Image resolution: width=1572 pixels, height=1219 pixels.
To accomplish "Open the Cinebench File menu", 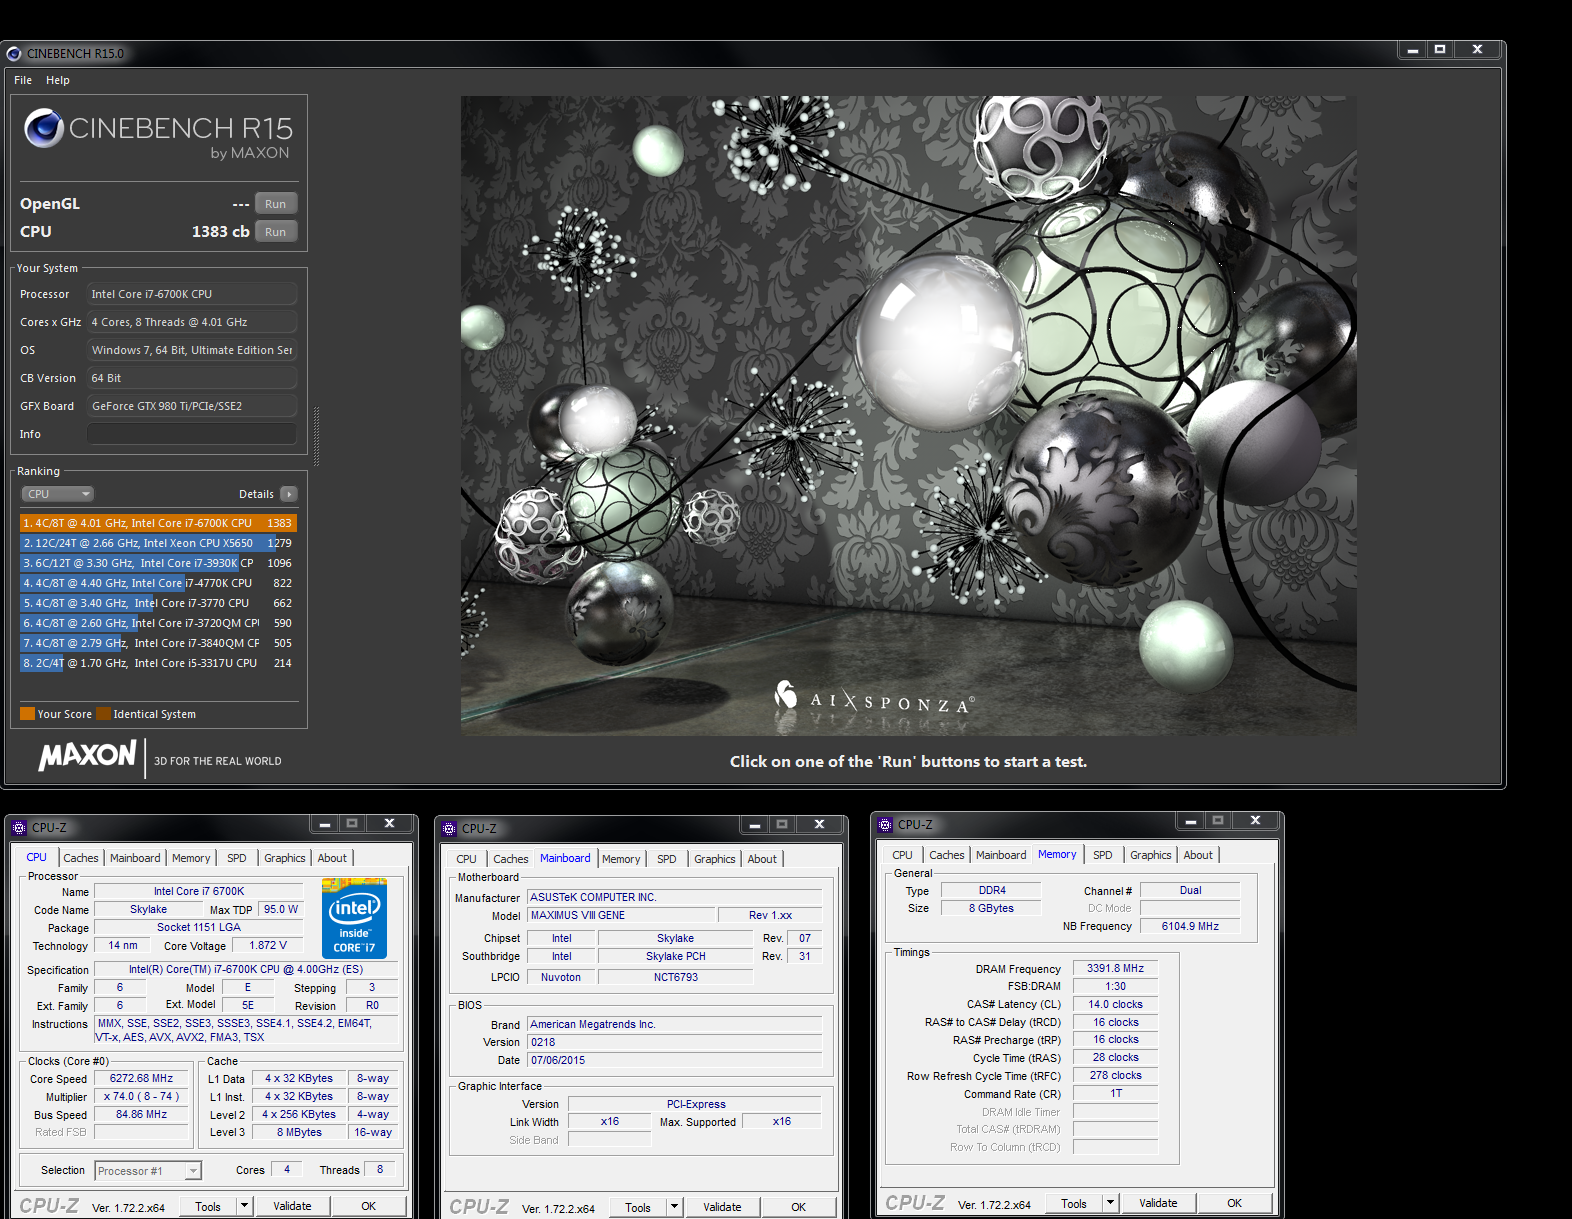I will click(x=23, y=80).
